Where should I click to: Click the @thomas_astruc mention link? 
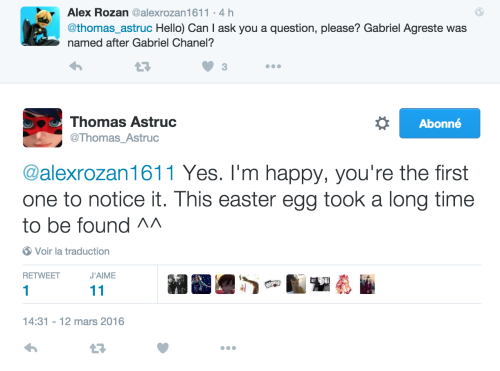[x=110, y=28]
